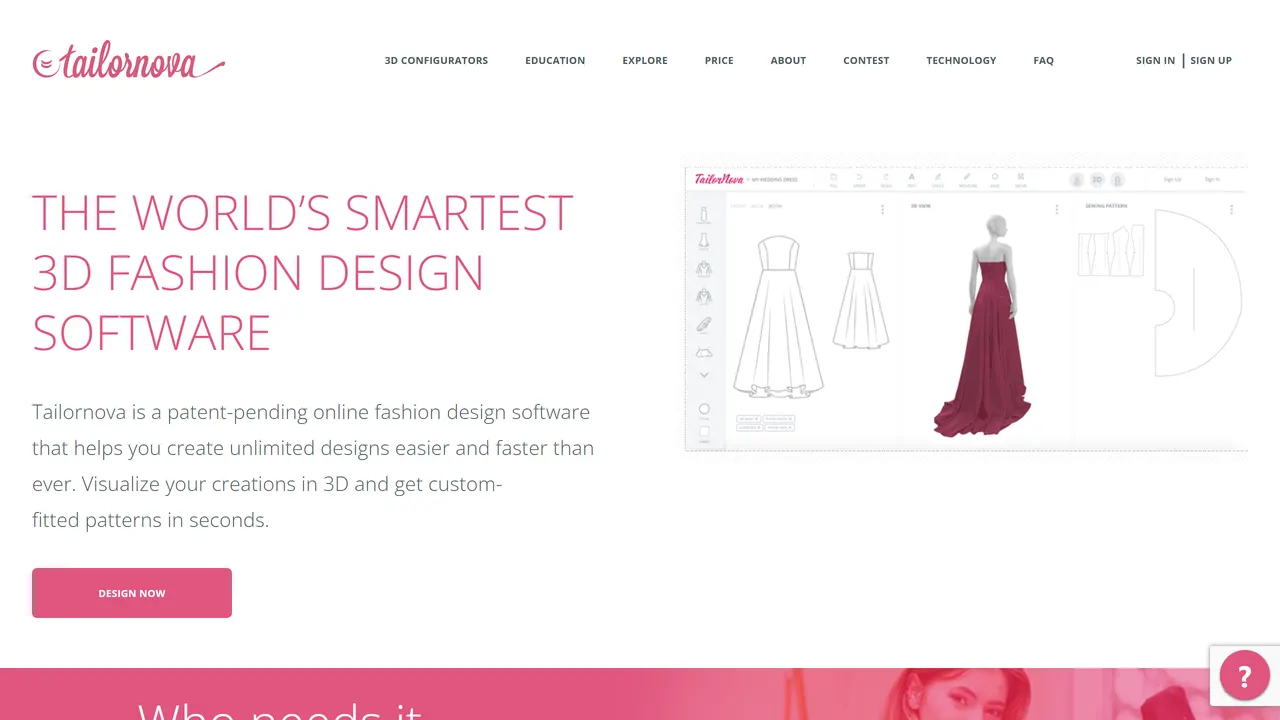Select Technology in the top navigation
This screenshot has height=720, width=1280.
(x=961, y=61)
